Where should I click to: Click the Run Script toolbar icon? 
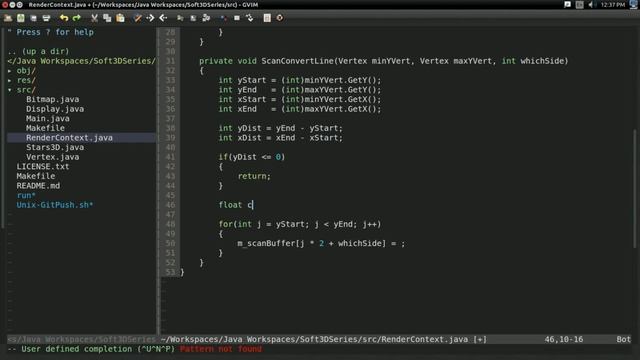pyautogui.click(x=207, y=18)
